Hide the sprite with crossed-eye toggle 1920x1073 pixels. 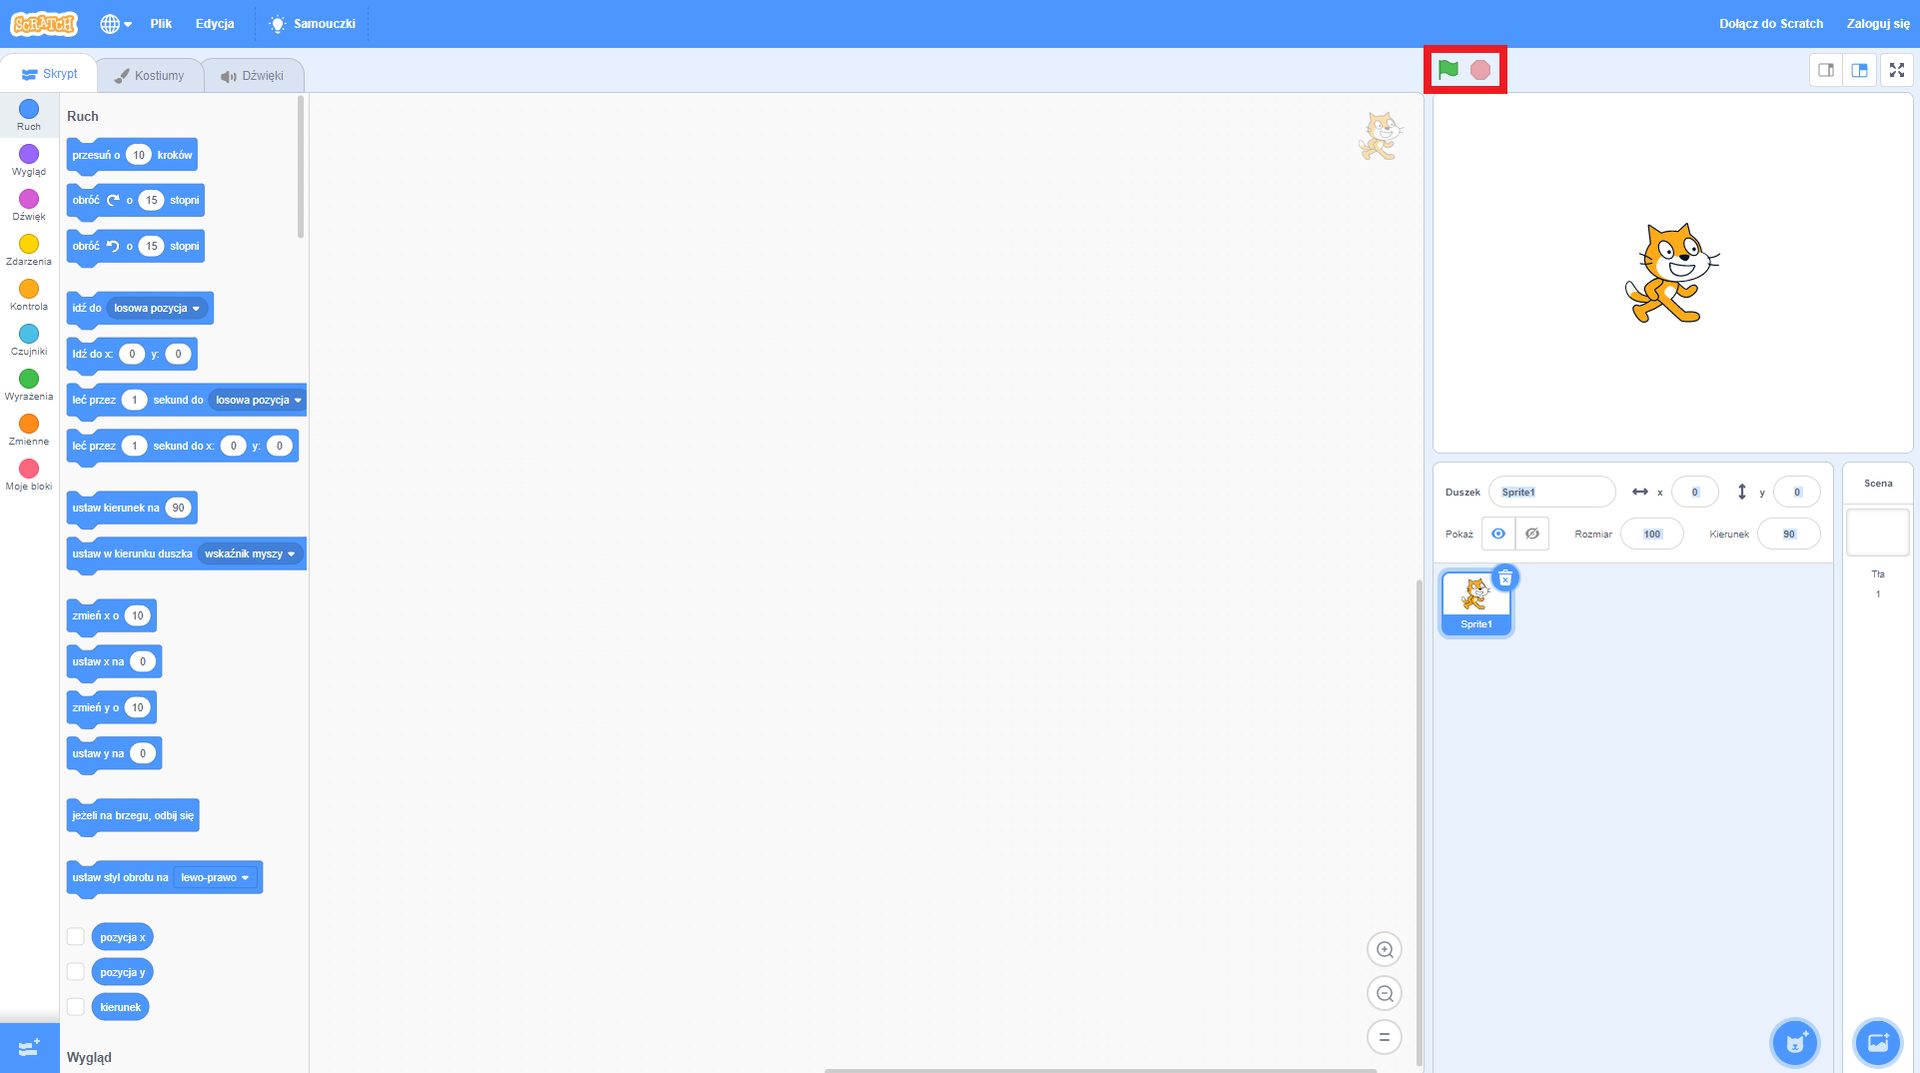(x=1532, y=534)
